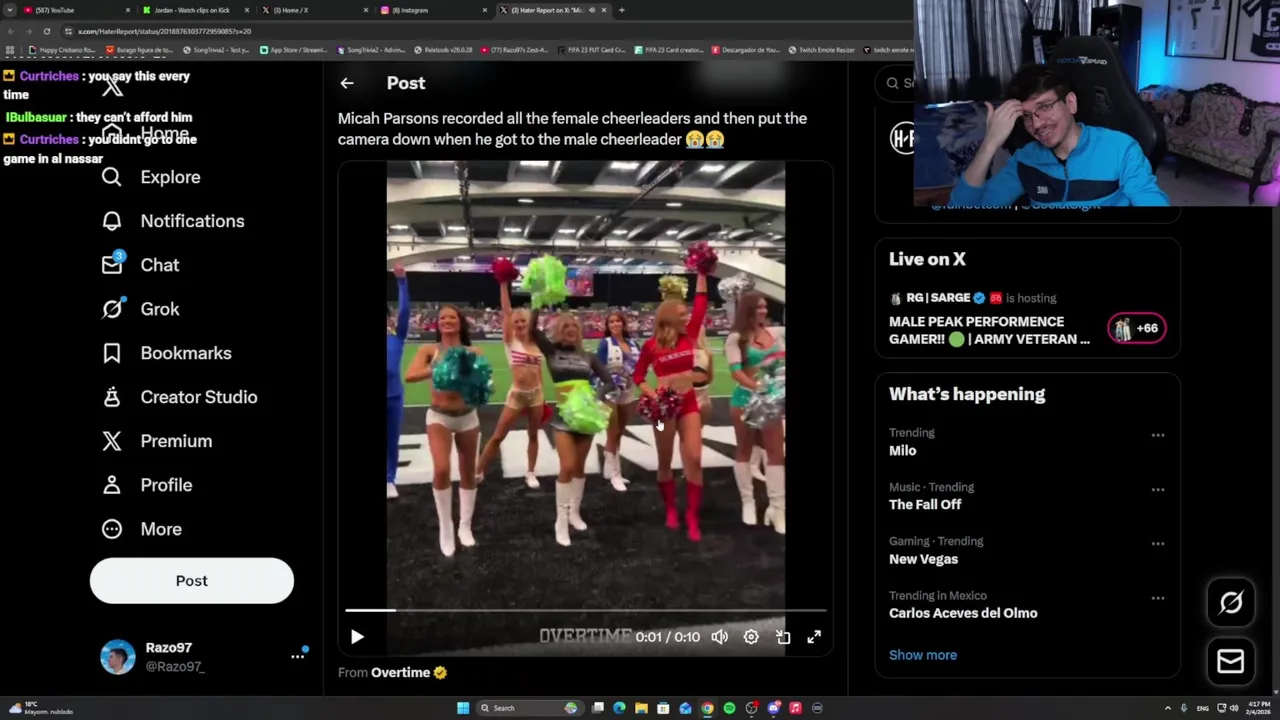The height and width of the screenshot is (720, 1280).
Task: Open Chat messages in sidebar
Action: 140,265
